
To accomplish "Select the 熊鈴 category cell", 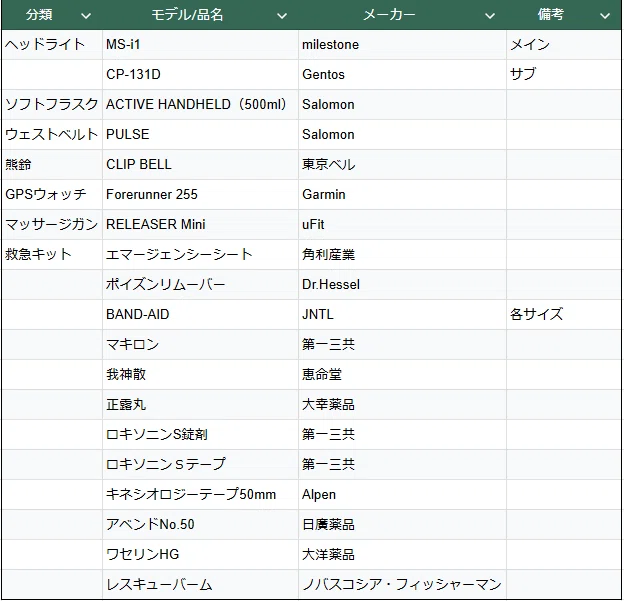I will tap(52, 164).
